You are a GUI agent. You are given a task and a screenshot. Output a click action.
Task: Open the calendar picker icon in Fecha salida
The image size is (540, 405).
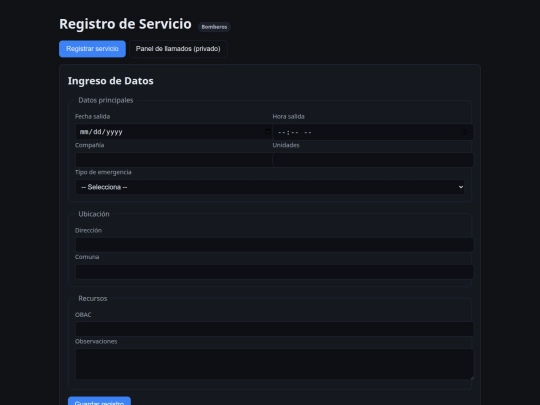pos(268,132)
